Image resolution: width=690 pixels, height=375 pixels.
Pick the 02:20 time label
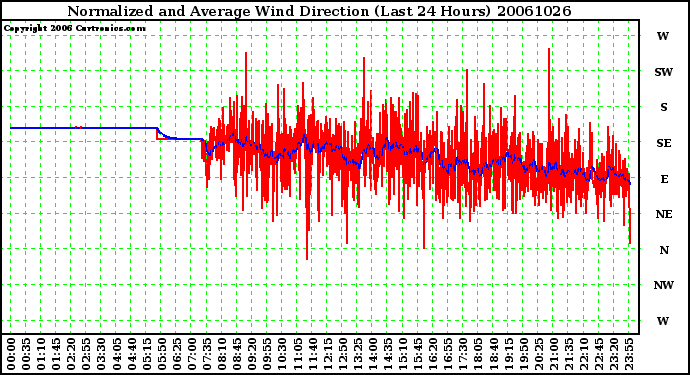click(x=71, y=355)
